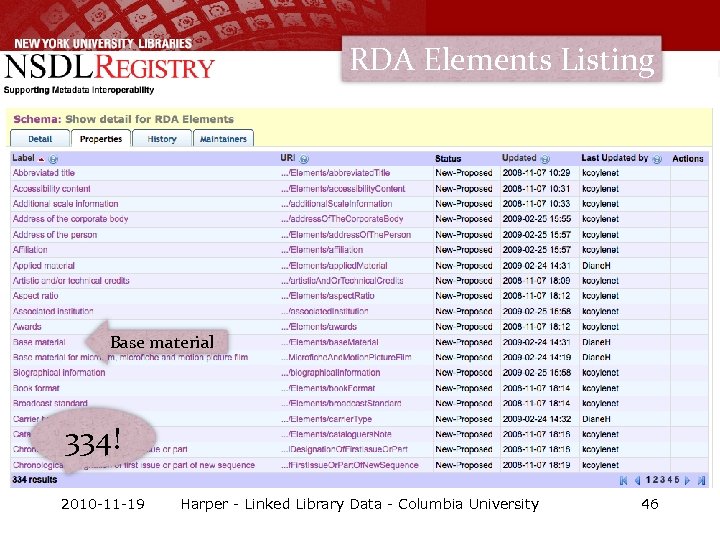
Task: Click the .../Elements/baseMaterial URI
Action: (330, 342)
